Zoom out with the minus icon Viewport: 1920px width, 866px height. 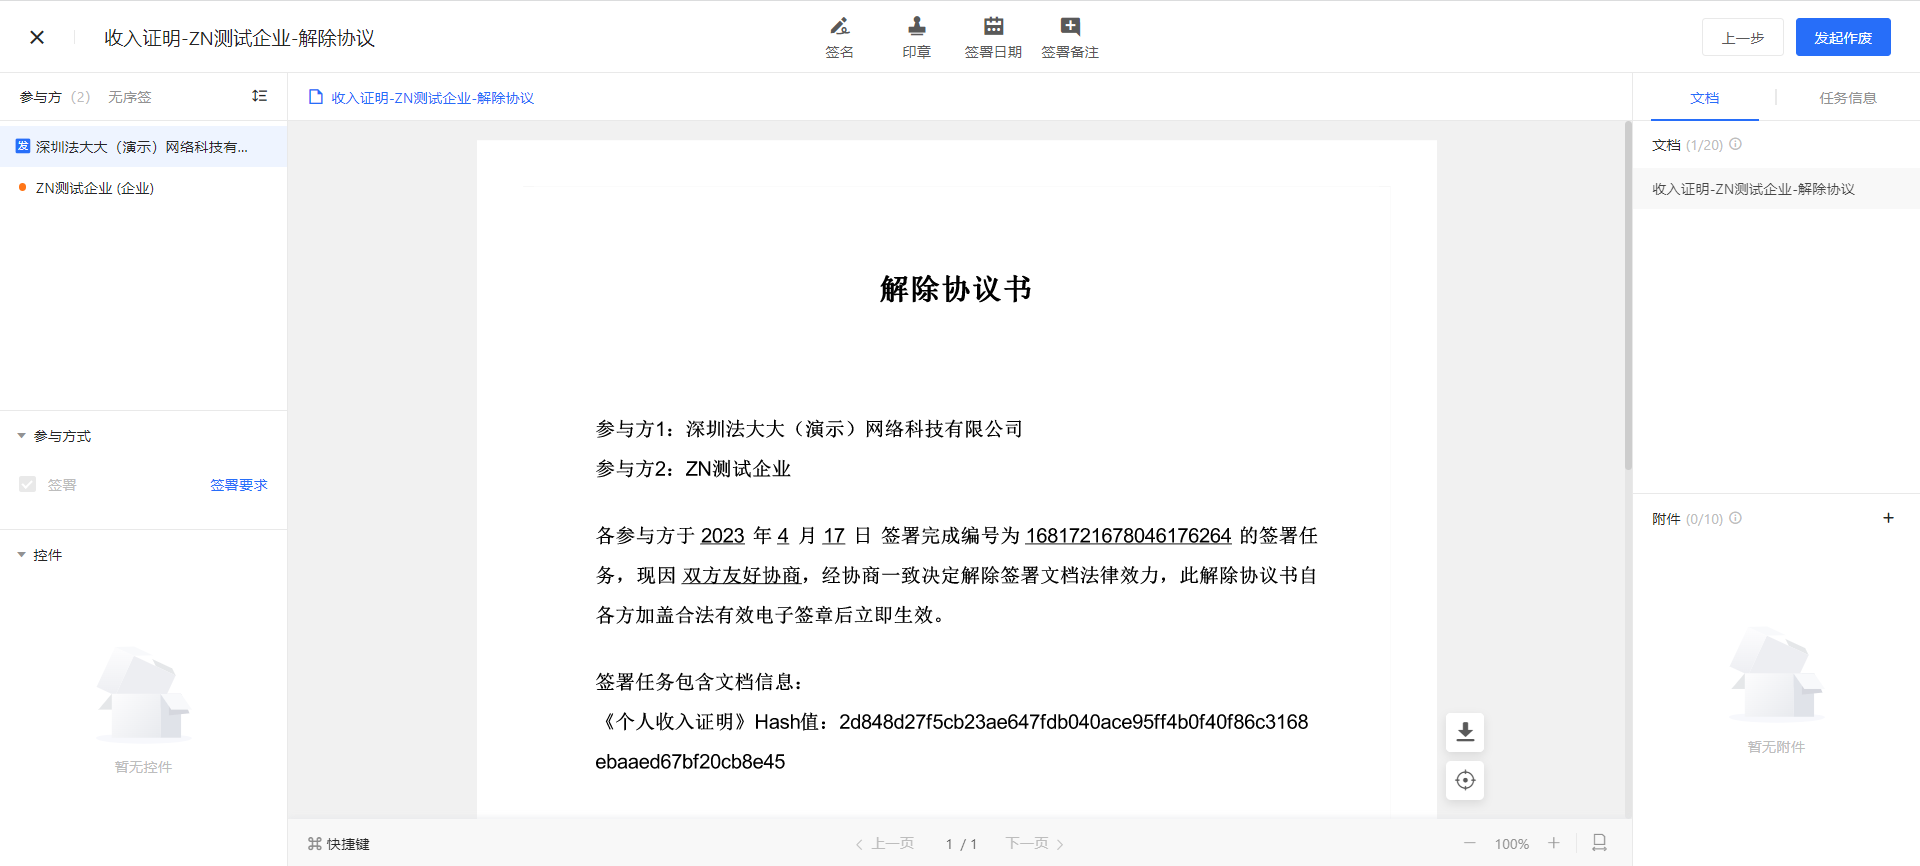pyautogui.click(x=1469, y=844)
